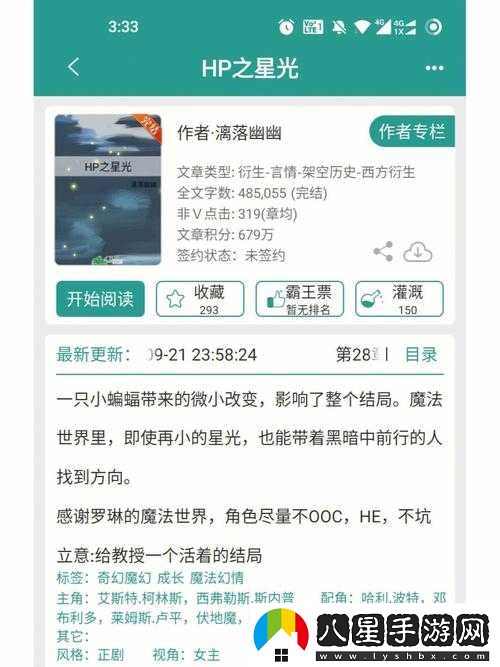Tap the thumbs-up 霸王票 icon
500x667 pixels.
point(275,299)
